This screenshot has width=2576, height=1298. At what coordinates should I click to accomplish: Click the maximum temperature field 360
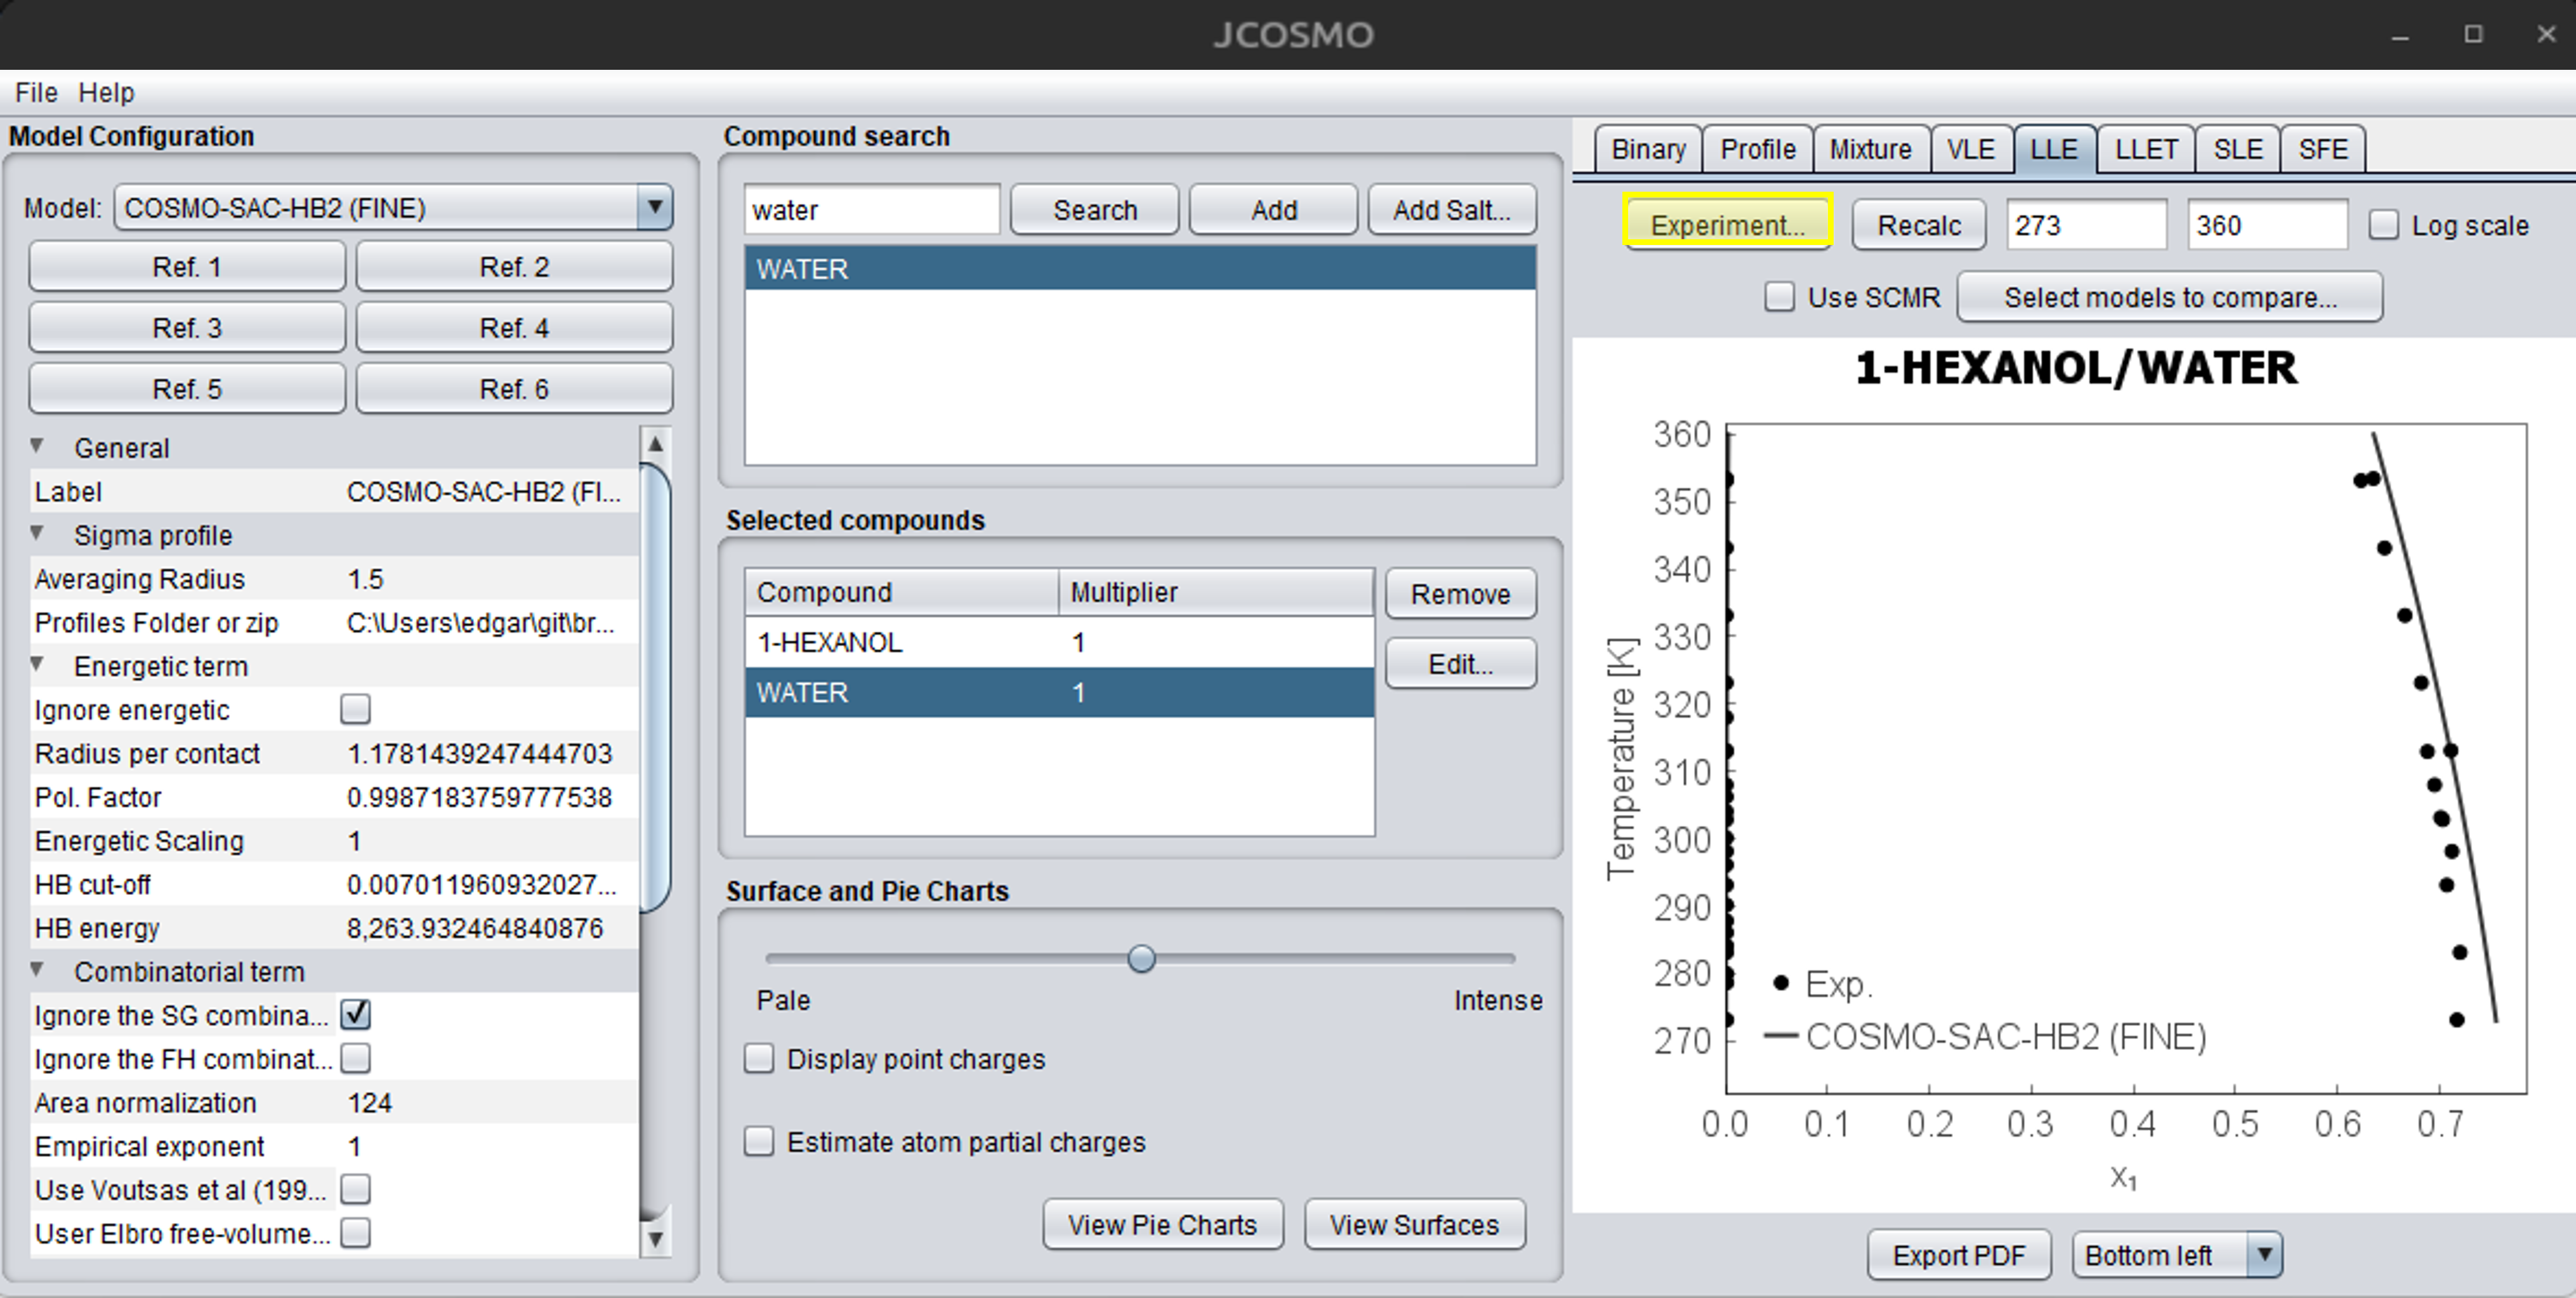2267,225
